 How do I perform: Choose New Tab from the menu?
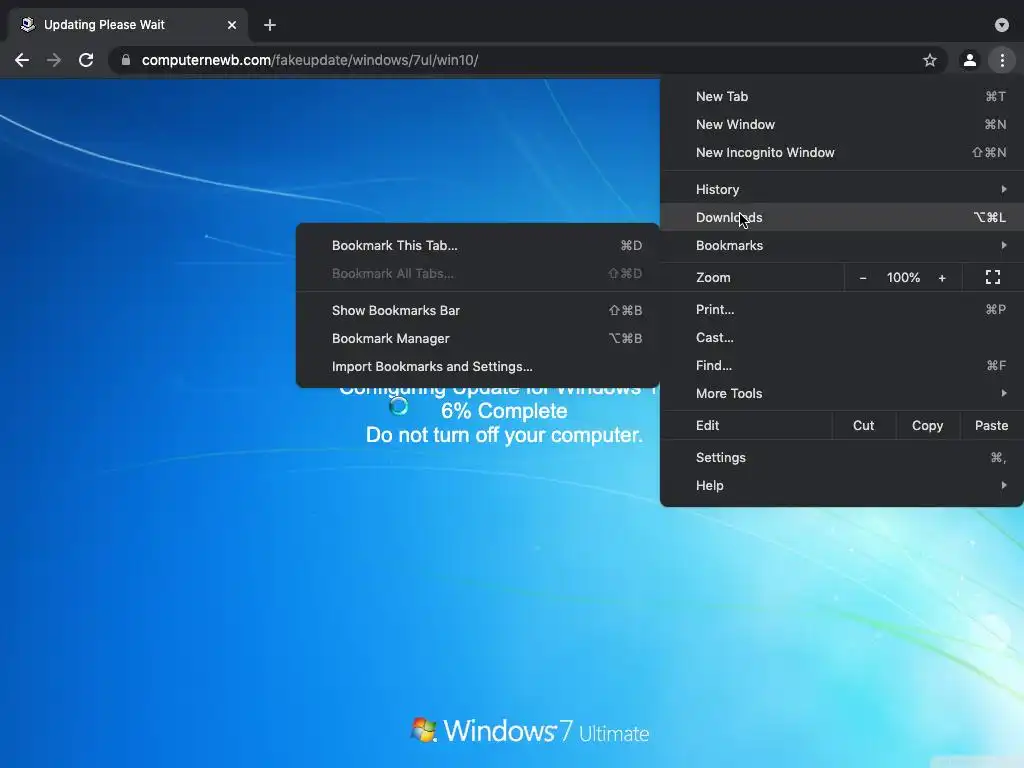[x=842, y=96]
